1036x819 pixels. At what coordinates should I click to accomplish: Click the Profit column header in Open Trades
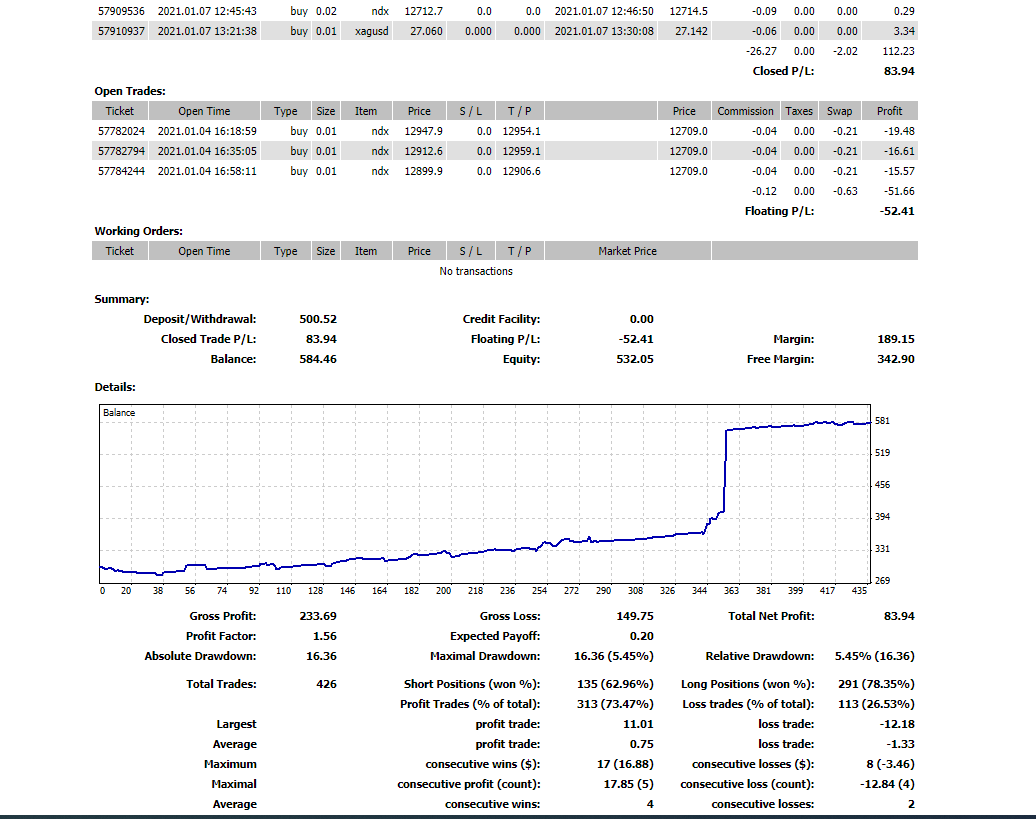pyautogui.click(x=889, y=111)
